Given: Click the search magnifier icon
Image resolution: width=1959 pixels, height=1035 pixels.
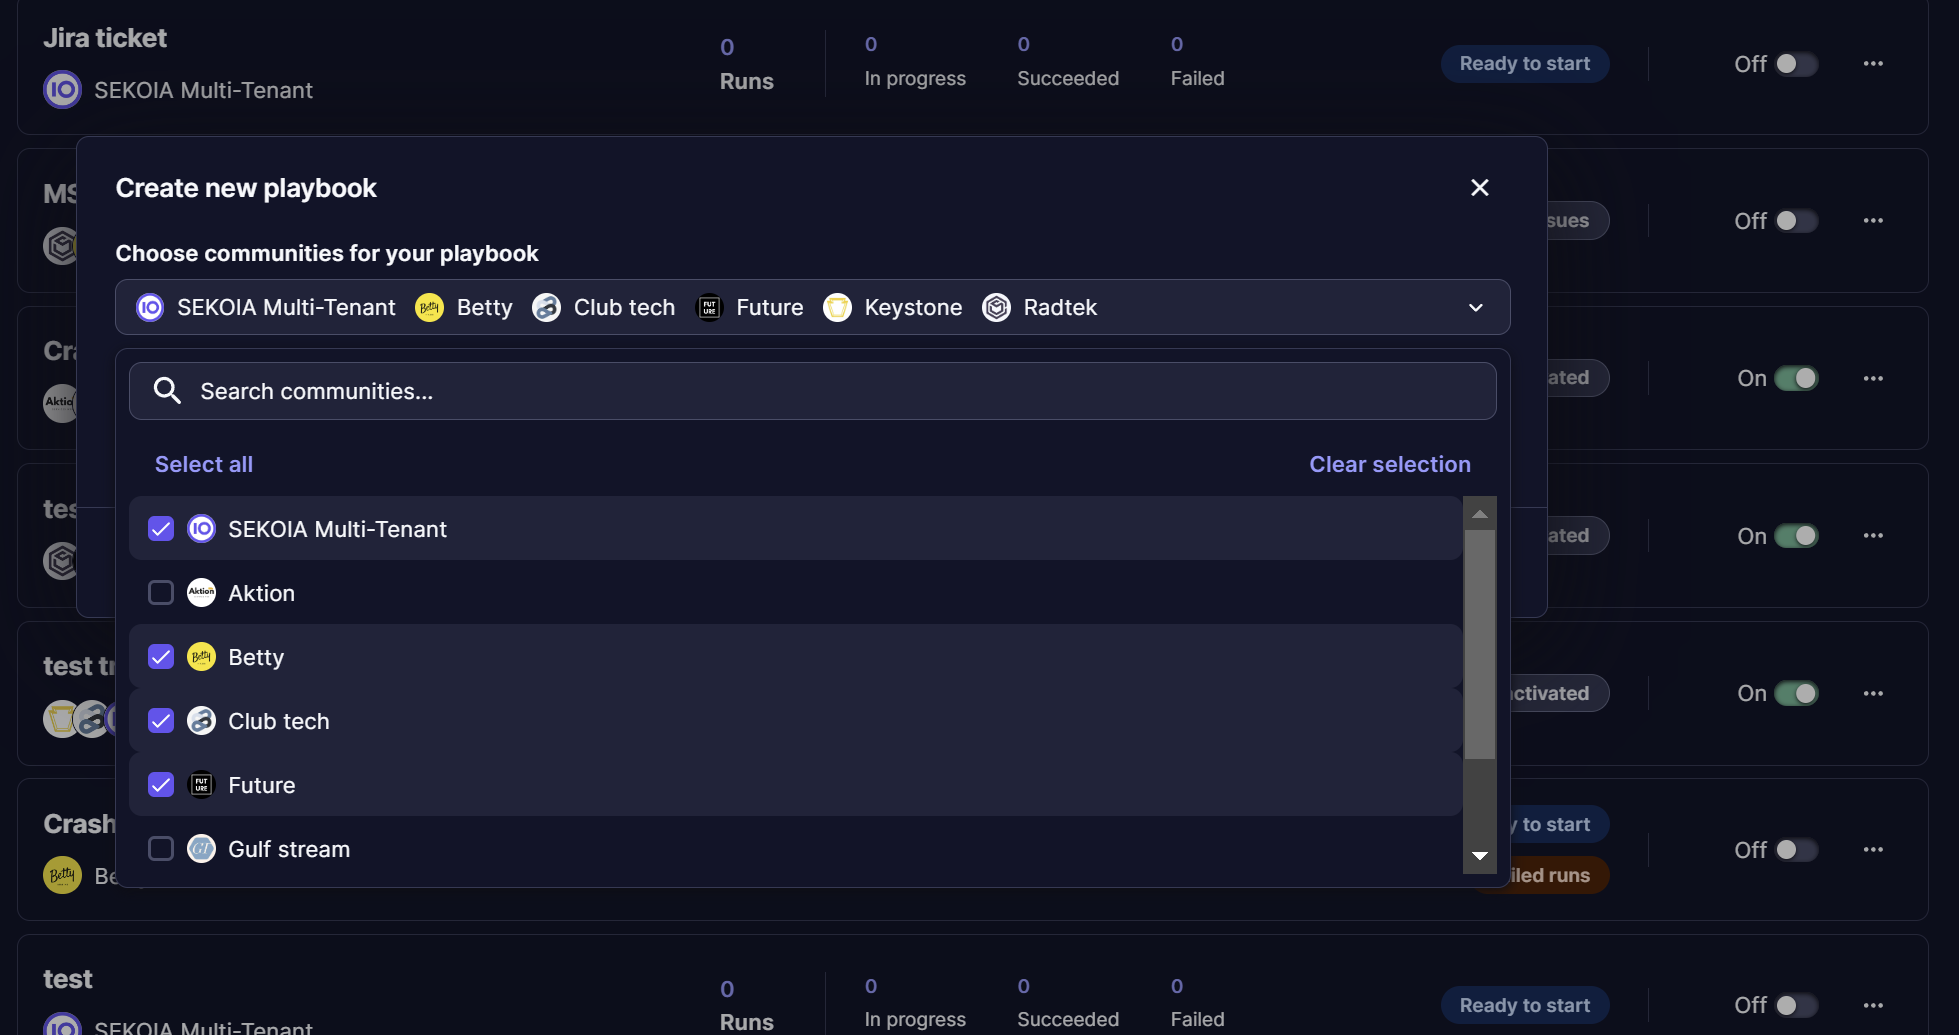Looking at the screenshot, I should tap(167, 391).
